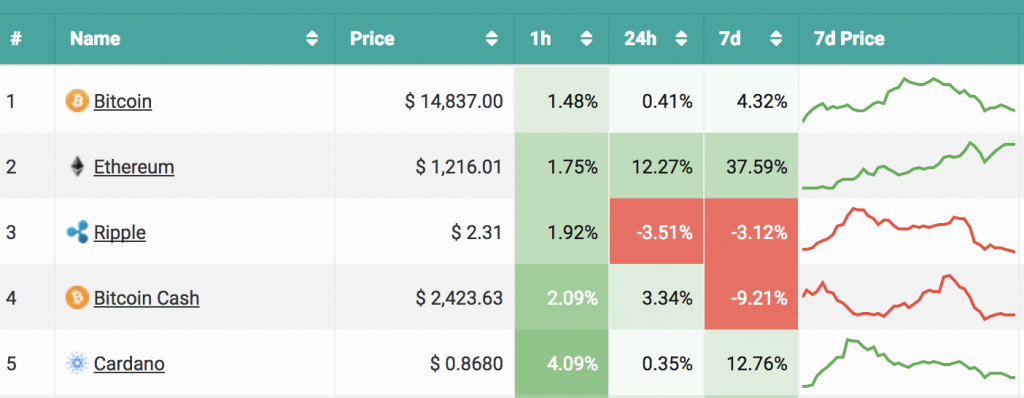Click the Cardano logo icon
The height and width of the screenshot is (398, 1024).
tap(77, 363)
